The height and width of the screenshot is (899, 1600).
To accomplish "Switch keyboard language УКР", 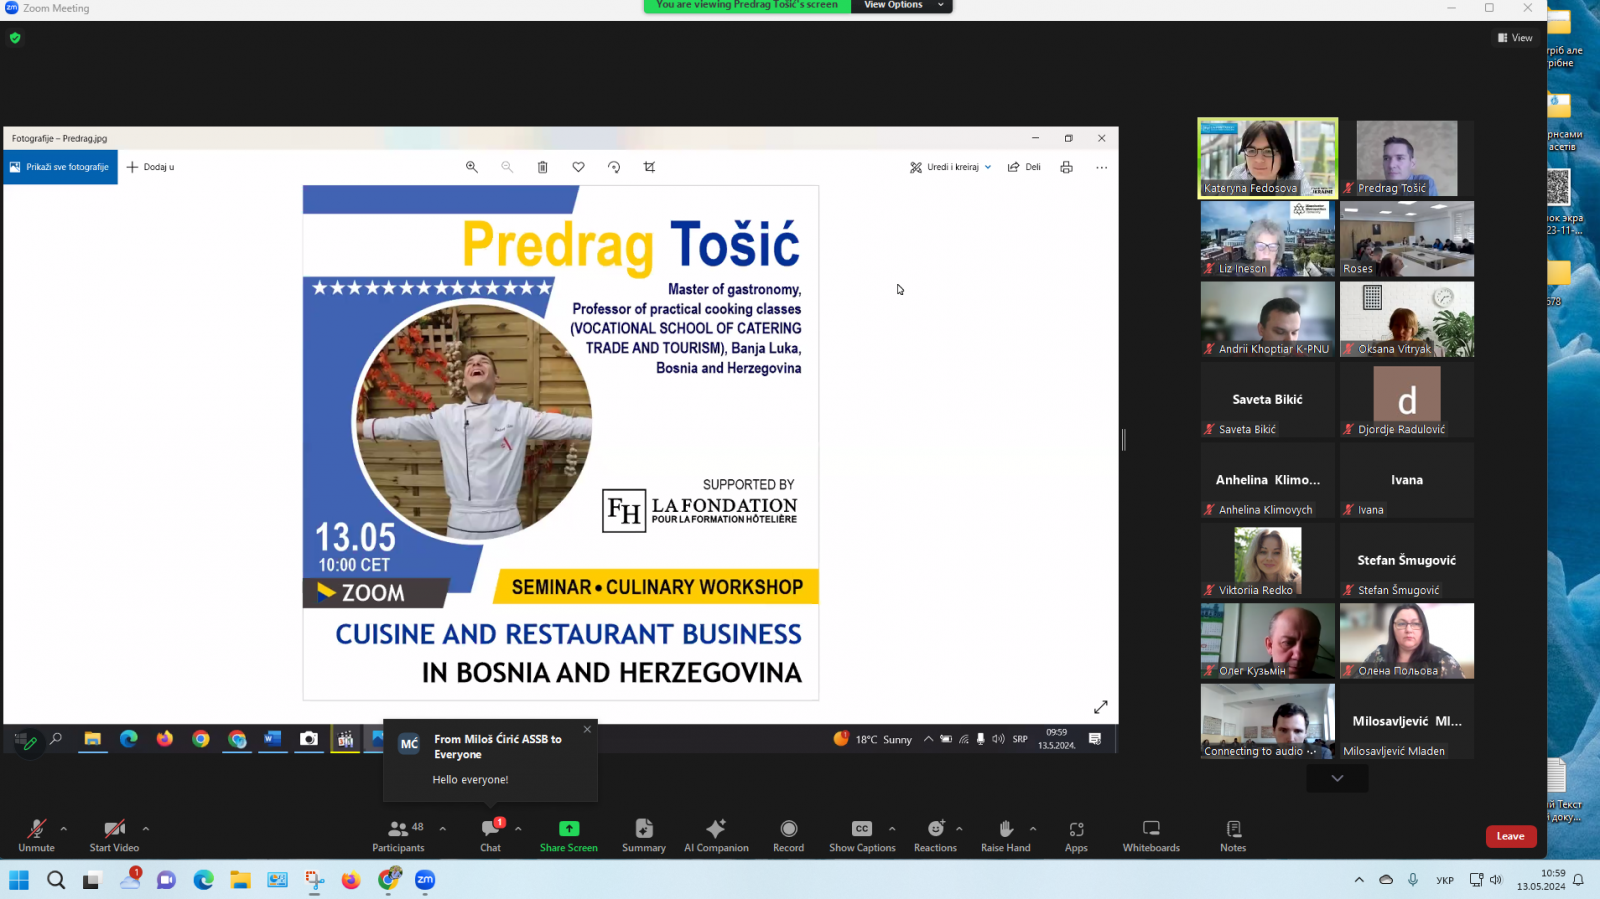I will 1445,881.
